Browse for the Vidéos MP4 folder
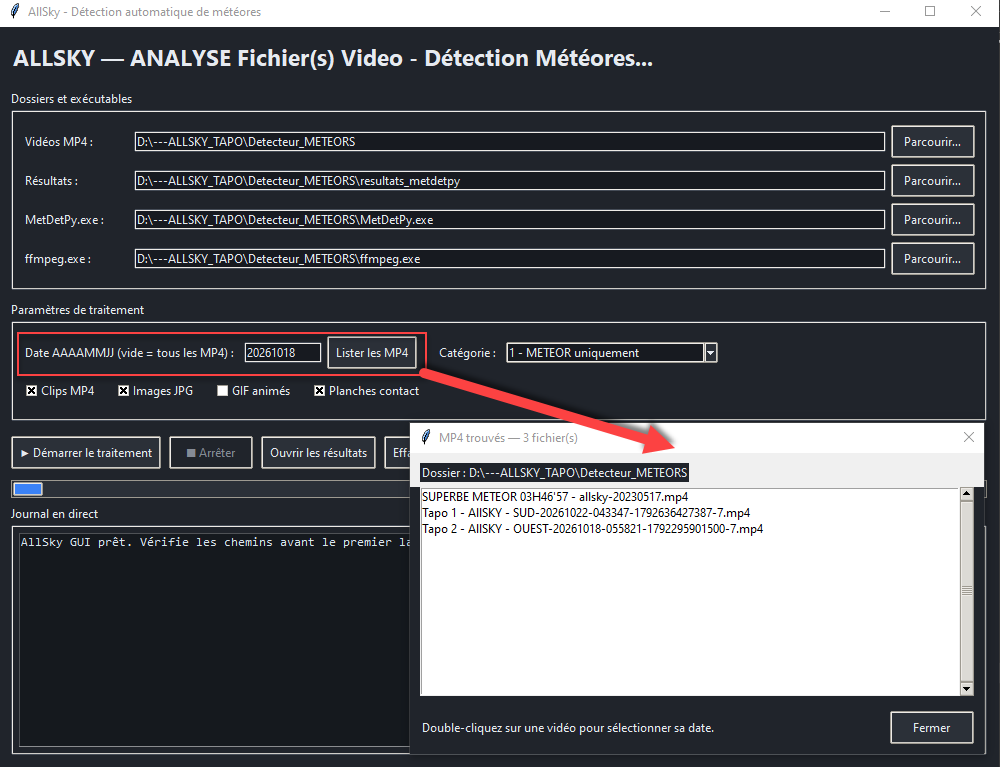Screen dimensions: 1000x767 pos(932,142)
